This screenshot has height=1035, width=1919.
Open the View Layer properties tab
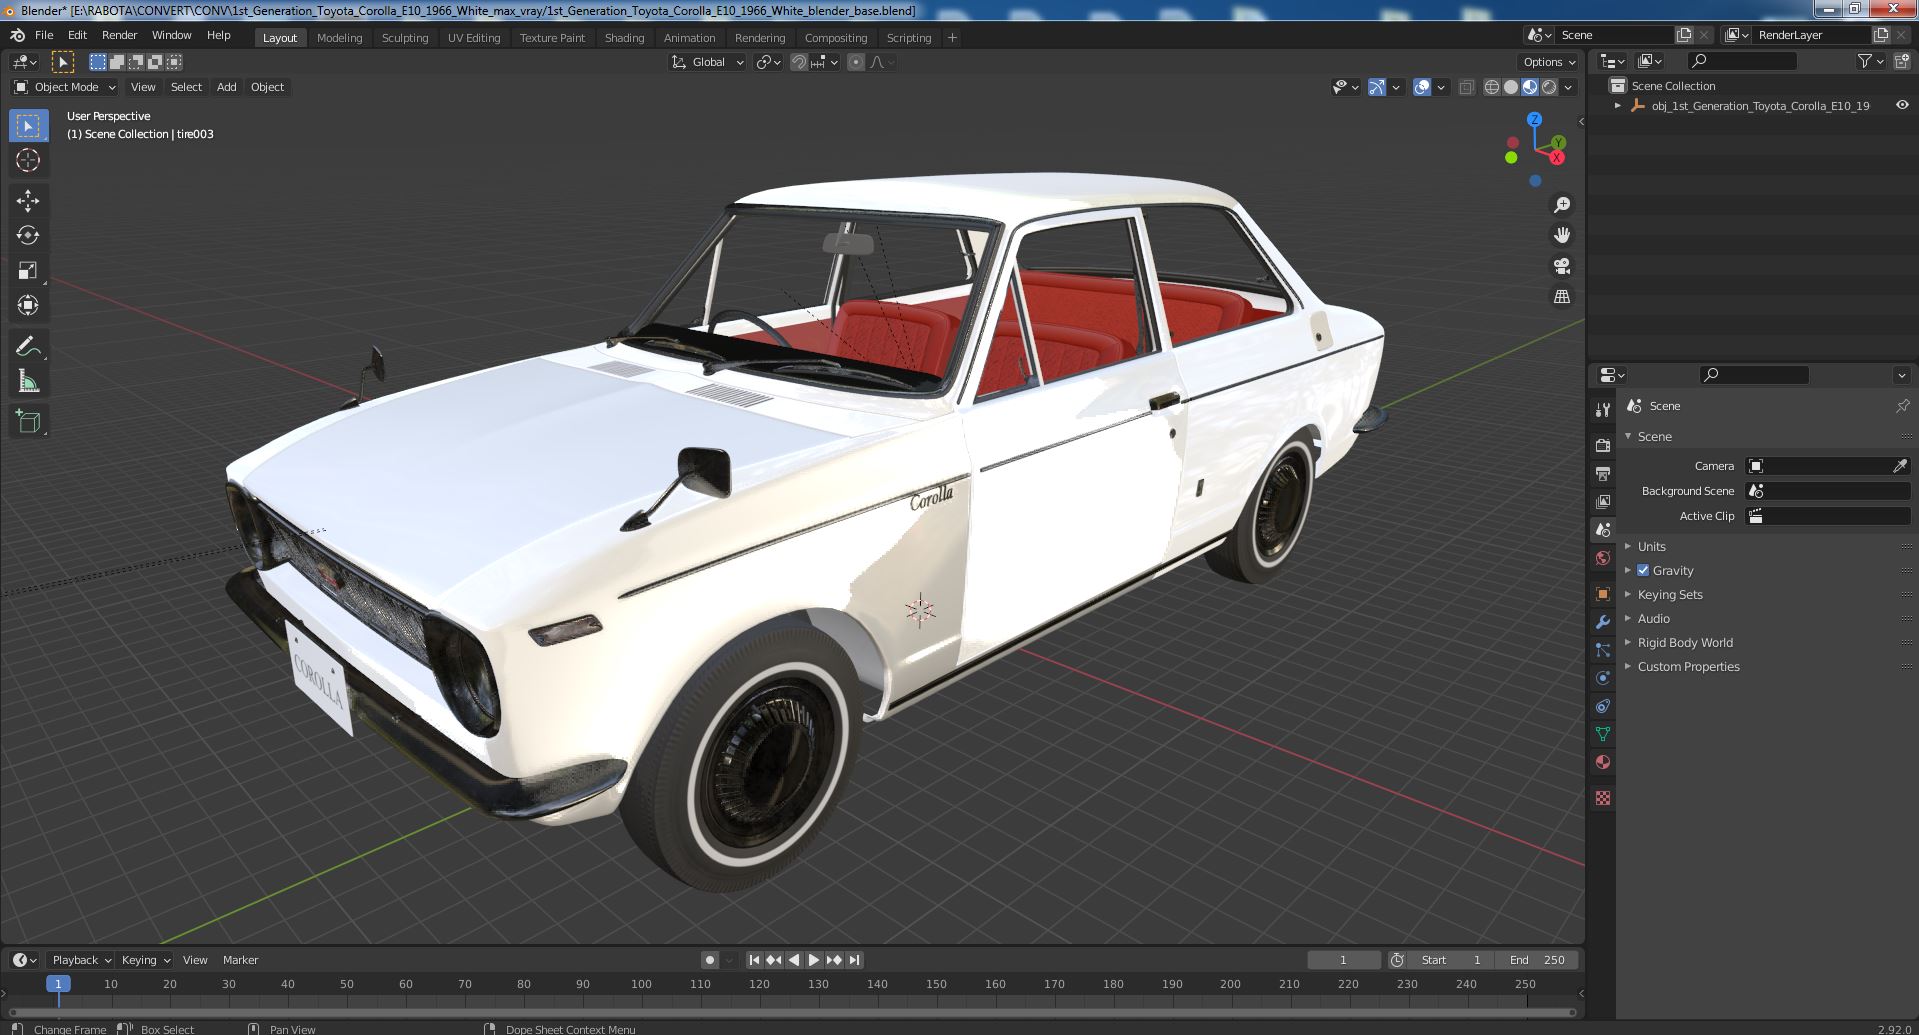click(x=1603, y=501)
